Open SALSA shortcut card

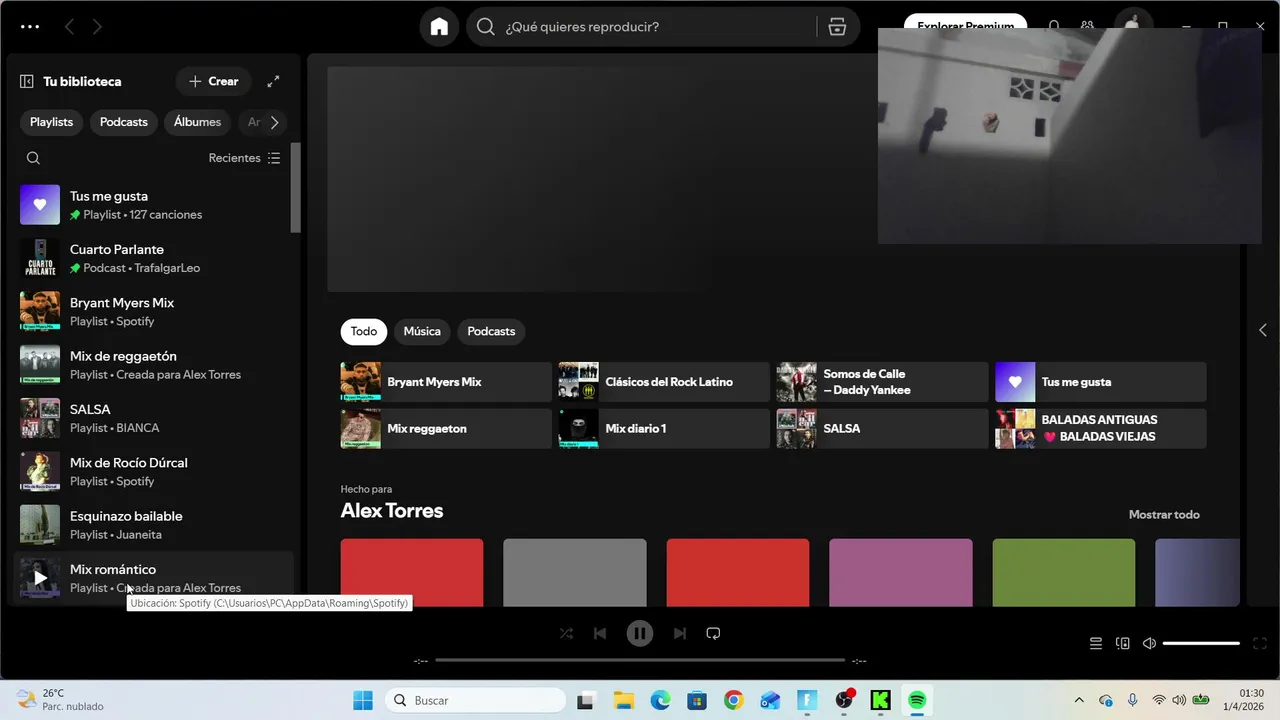point(882,428)
